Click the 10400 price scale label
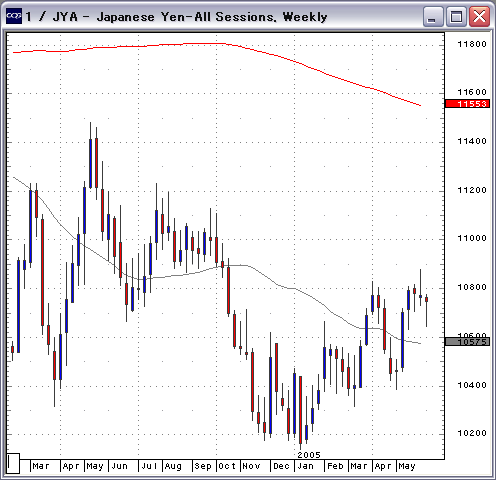496x480 pixels. coord(472,385)
